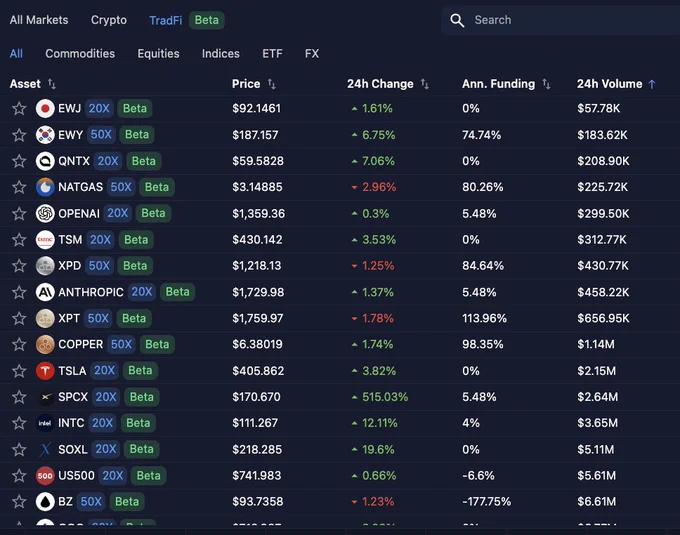Sort table by Asset column arrows
Image resolution: width=680 pixels, height=535 pixels.
pyautogui.click(x=52, y=84)
